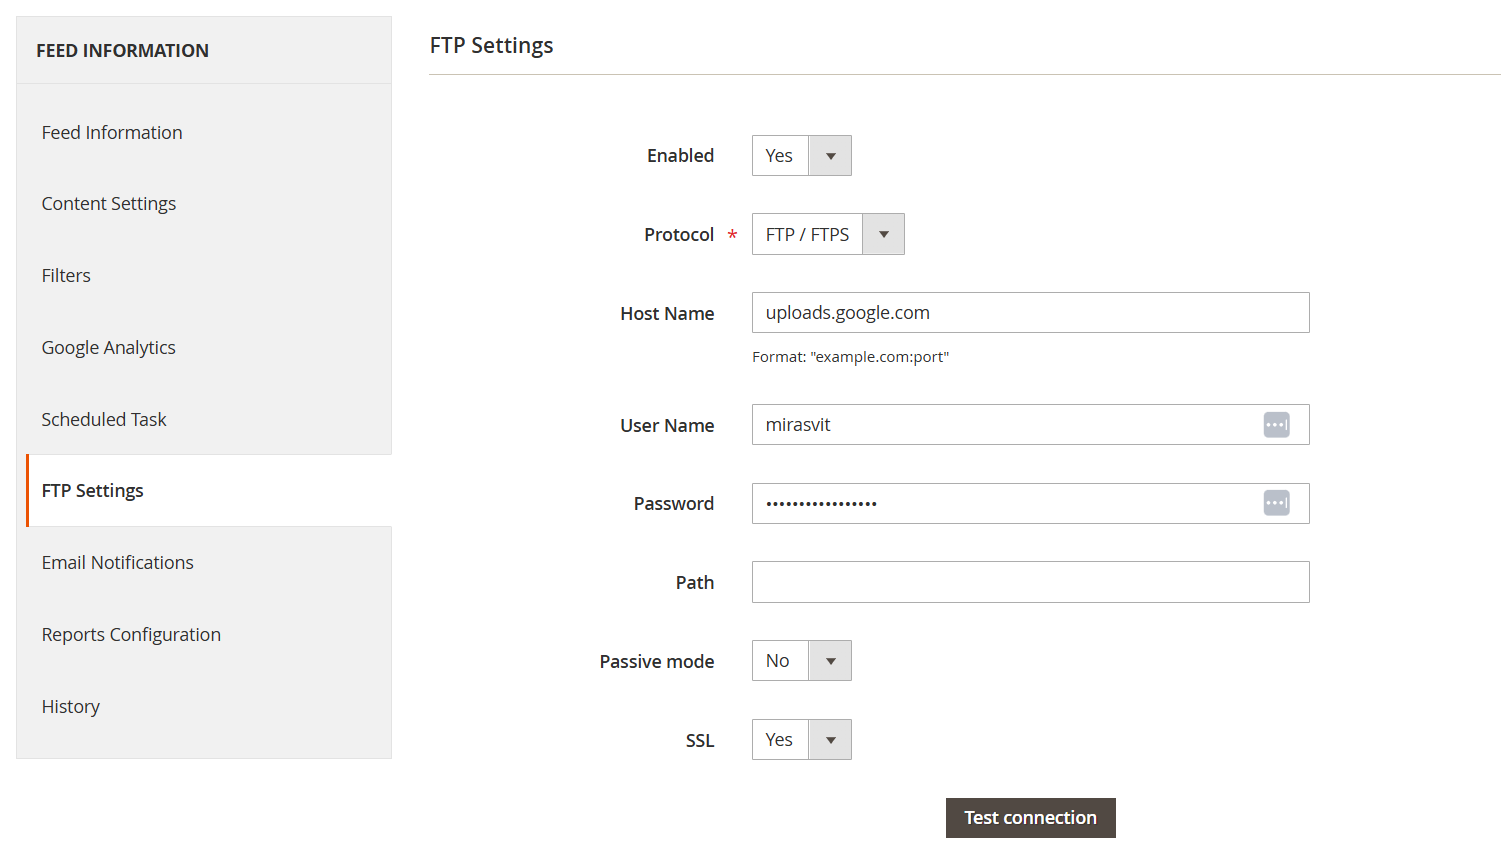The width and height of the screenshot is (1501, 850).
Task: Click the empty Path input field
Action: coord(1030,582)
